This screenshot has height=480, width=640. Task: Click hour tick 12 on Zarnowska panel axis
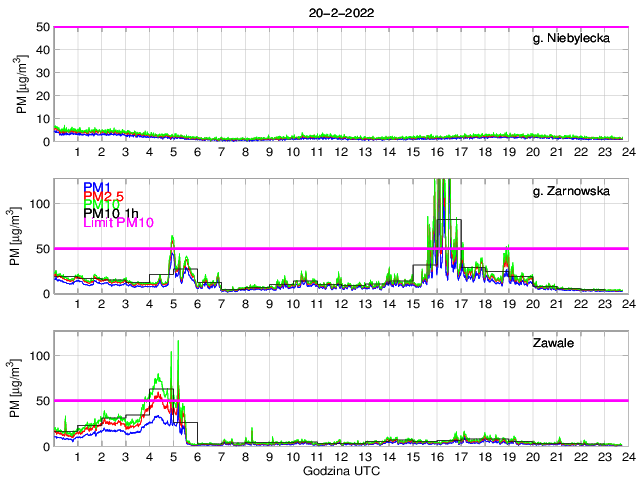[340, 304]
